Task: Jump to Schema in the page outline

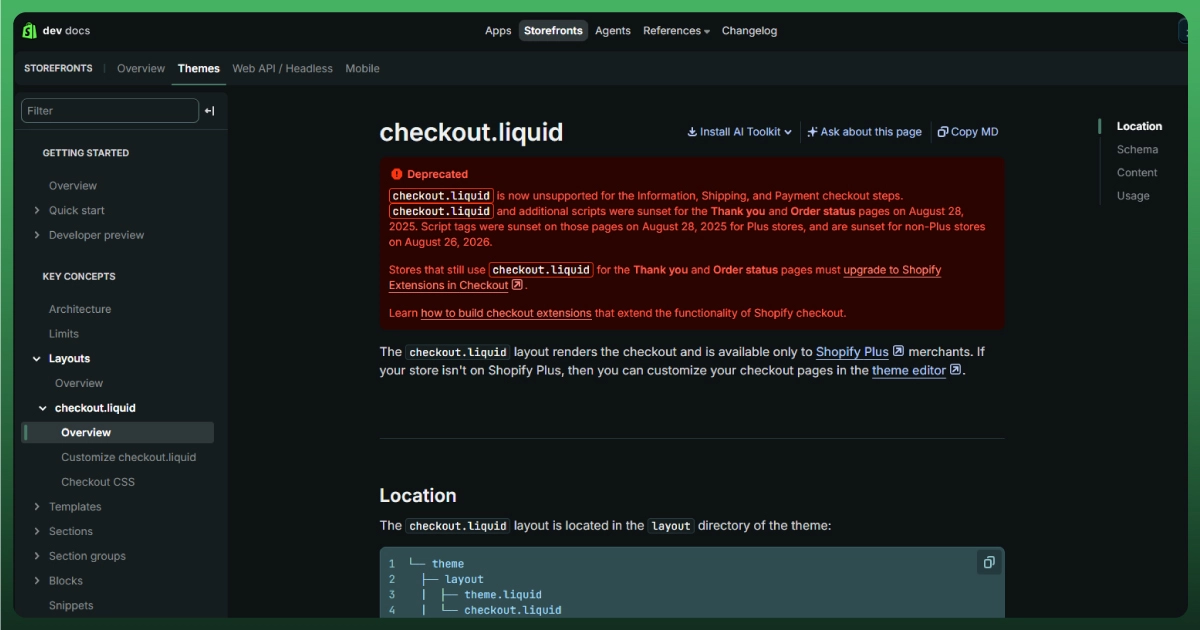Action: [x=1137, y=150]
